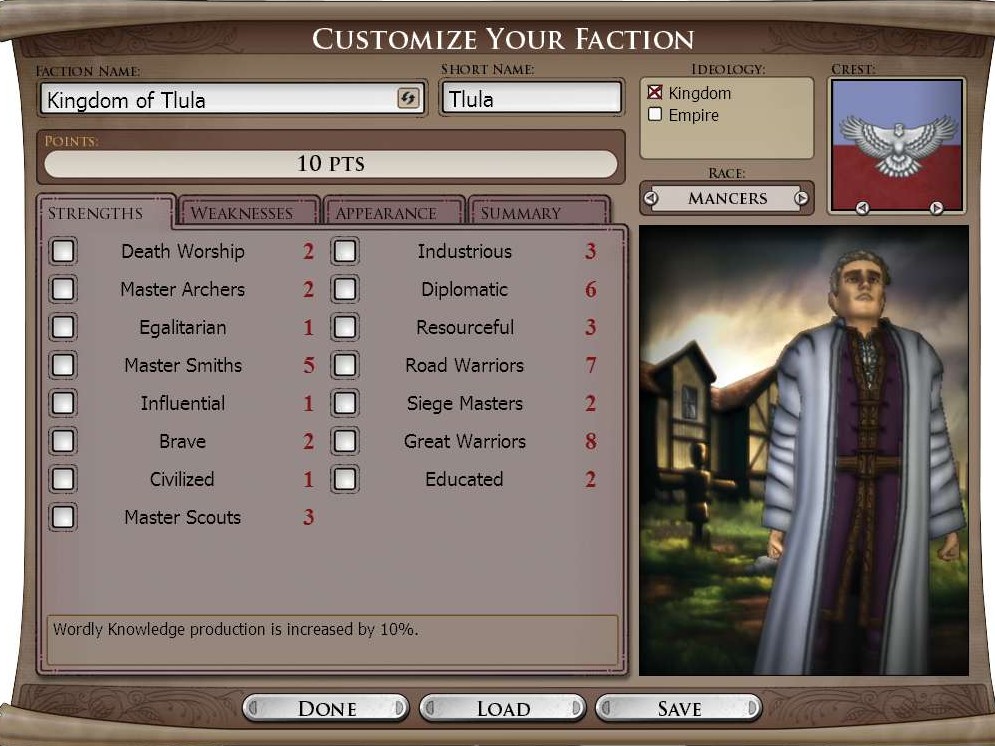Click the dove crest emblem image
Screen dimensions: 995x746
(897, 145)
